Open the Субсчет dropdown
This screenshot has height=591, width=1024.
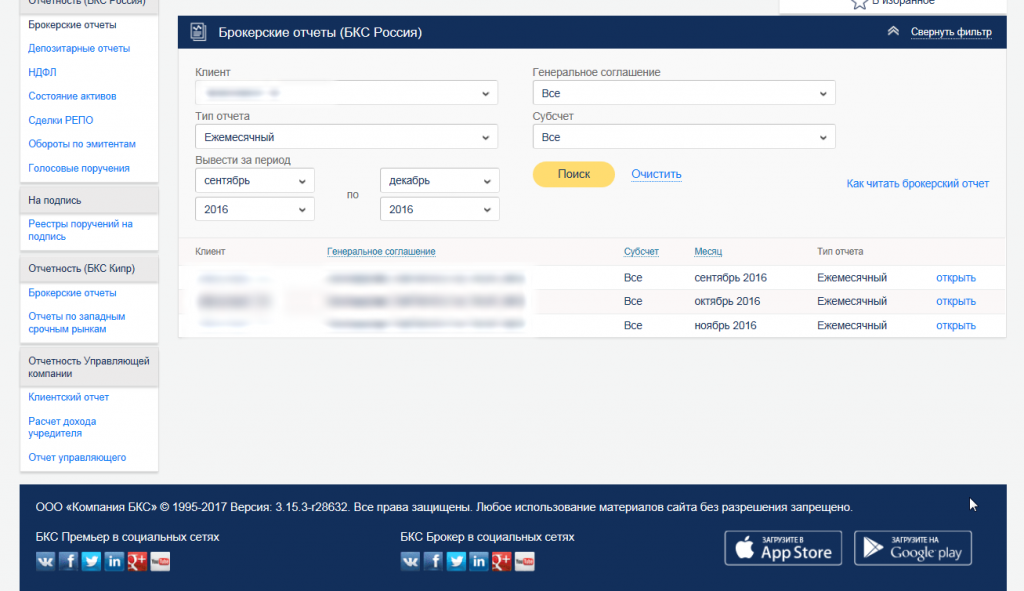pos(684,137)
